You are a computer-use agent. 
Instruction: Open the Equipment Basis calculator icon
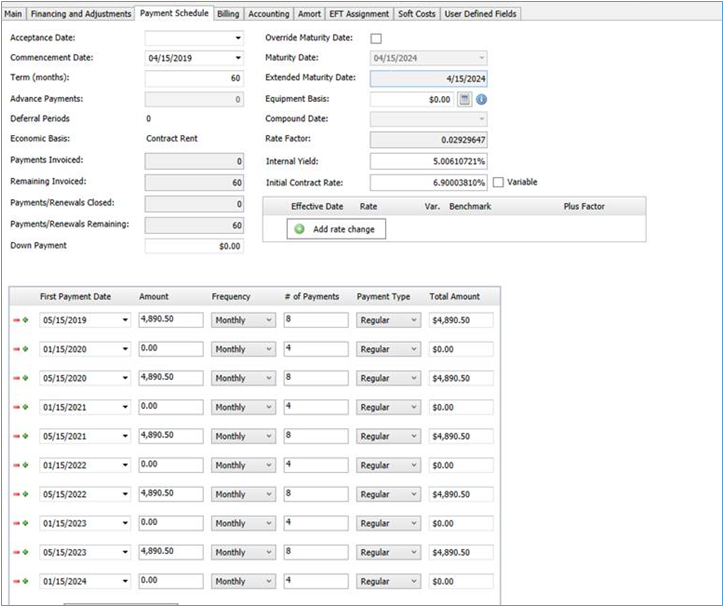(x=465, y=99)
